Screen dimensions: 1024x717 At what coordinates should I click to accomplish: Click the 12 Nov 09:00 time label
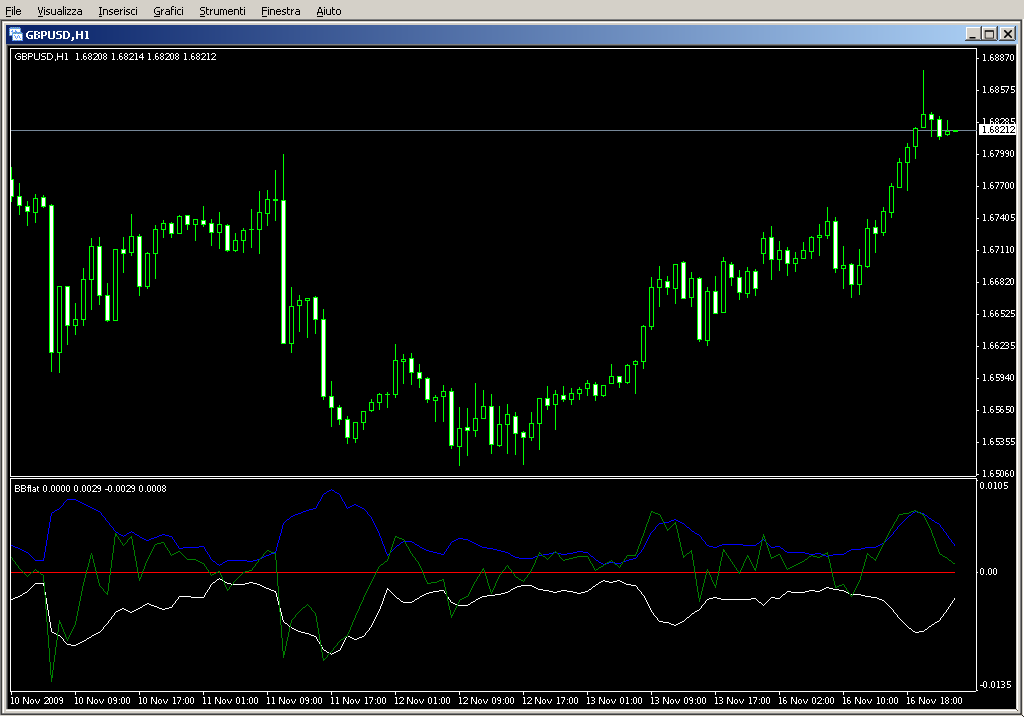[x=487, y=701]
